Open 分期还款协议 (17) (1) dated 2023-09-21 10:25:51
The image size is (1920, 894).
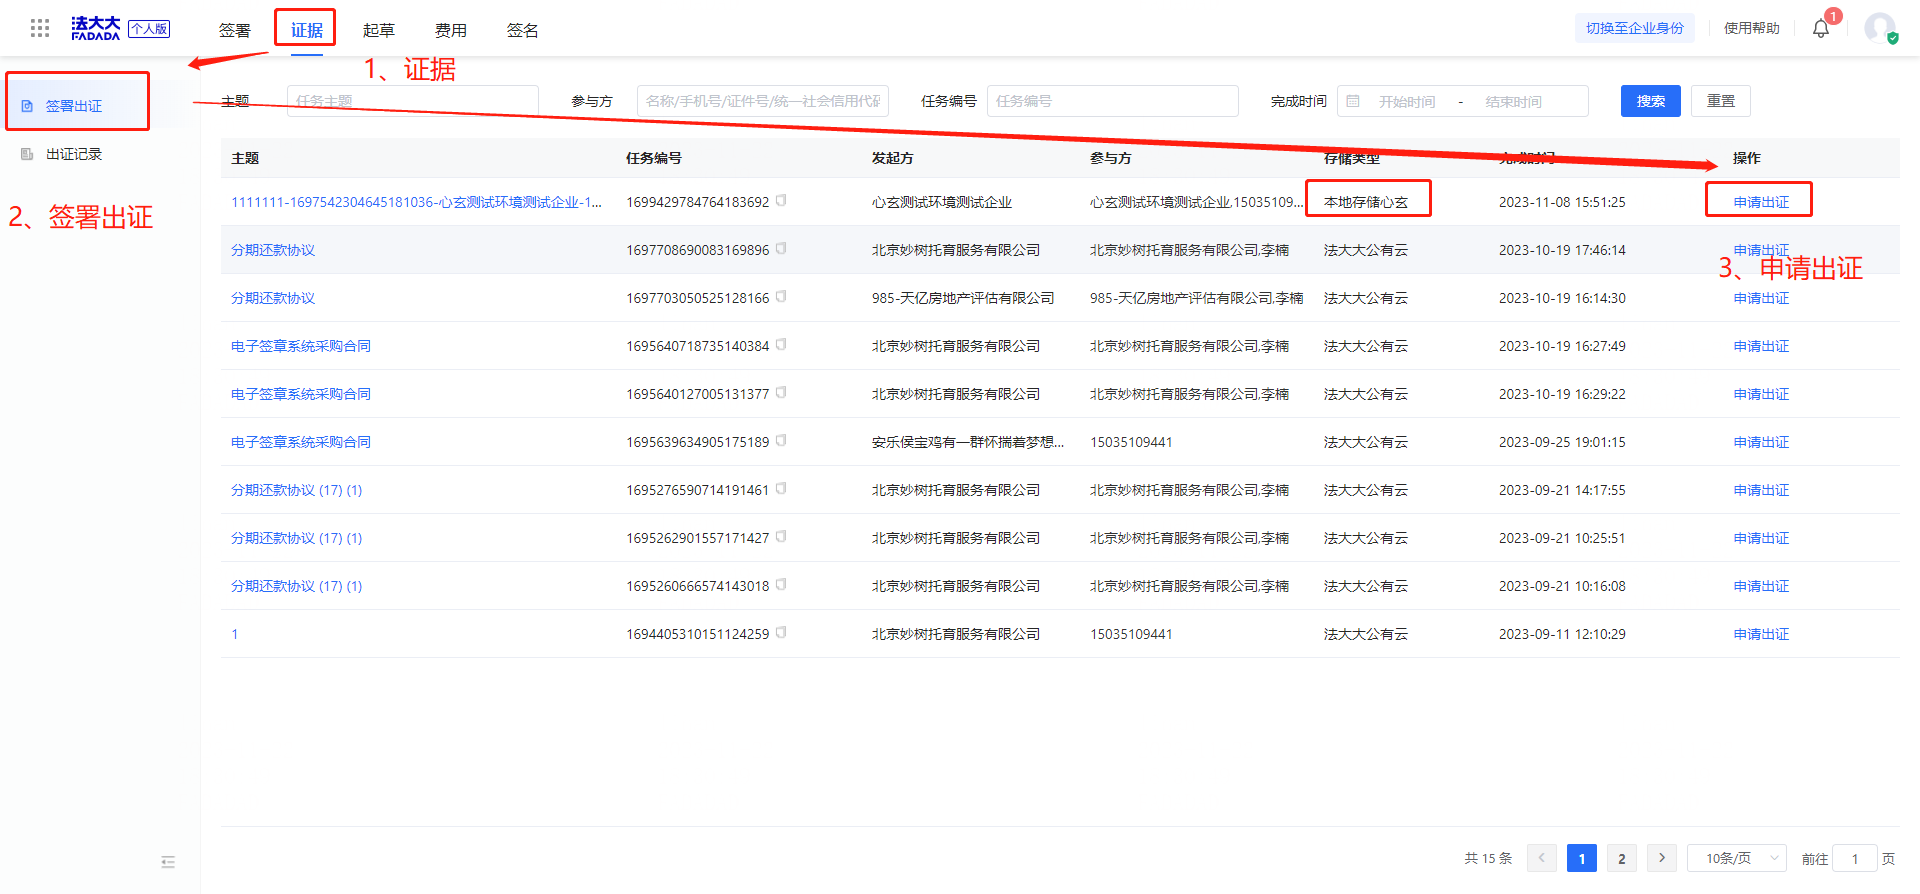[x=297, y=538]
